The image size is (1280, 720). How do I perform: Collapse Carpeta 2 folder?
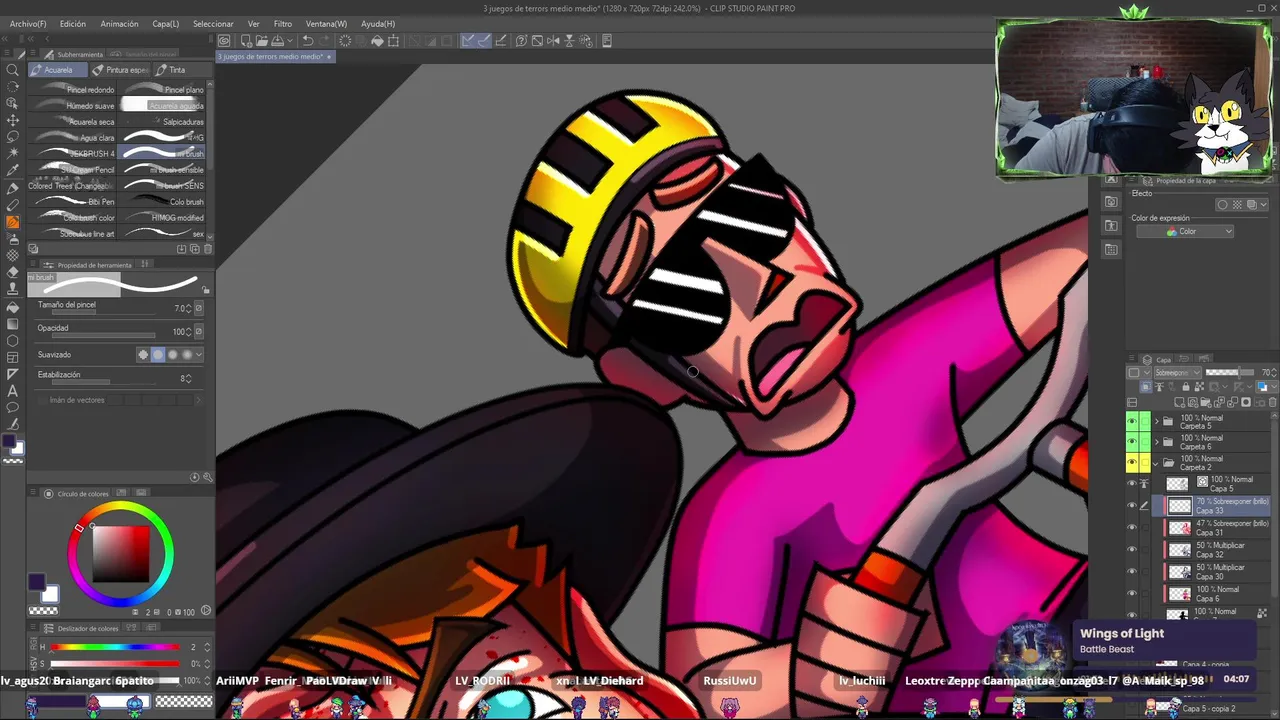pos(1157,462)
